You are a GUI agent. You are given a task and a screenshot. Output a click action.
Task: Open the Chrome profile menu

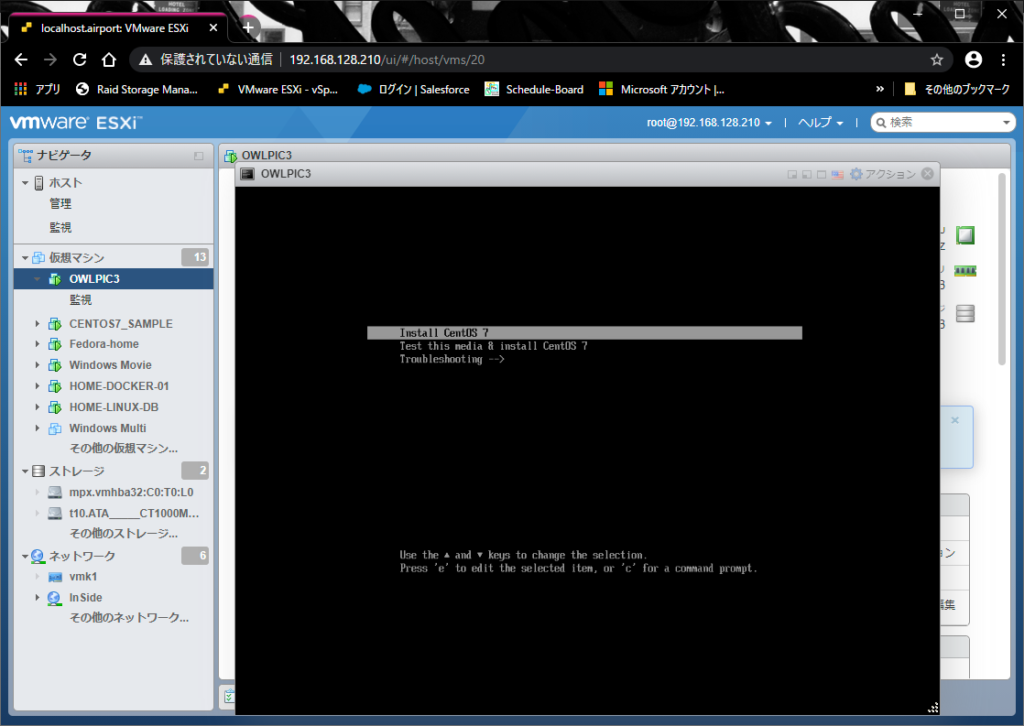(x=973, y=59)
